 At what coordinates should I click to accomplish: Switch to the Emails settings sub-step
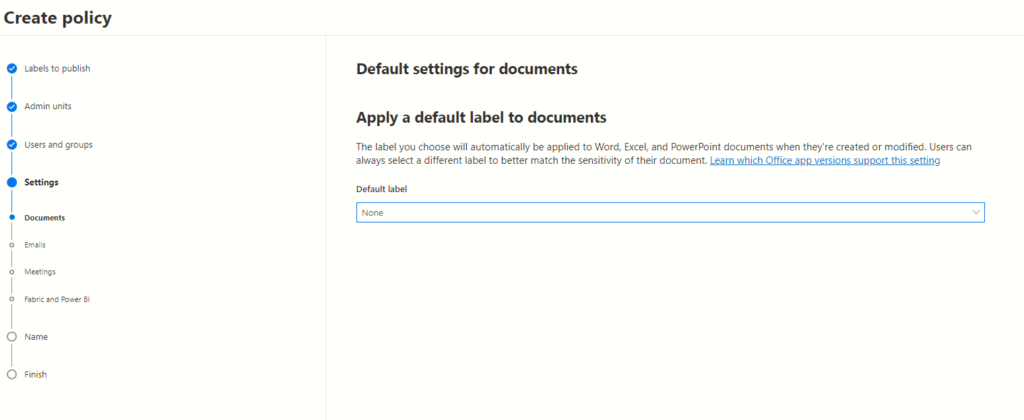[35, 244]
